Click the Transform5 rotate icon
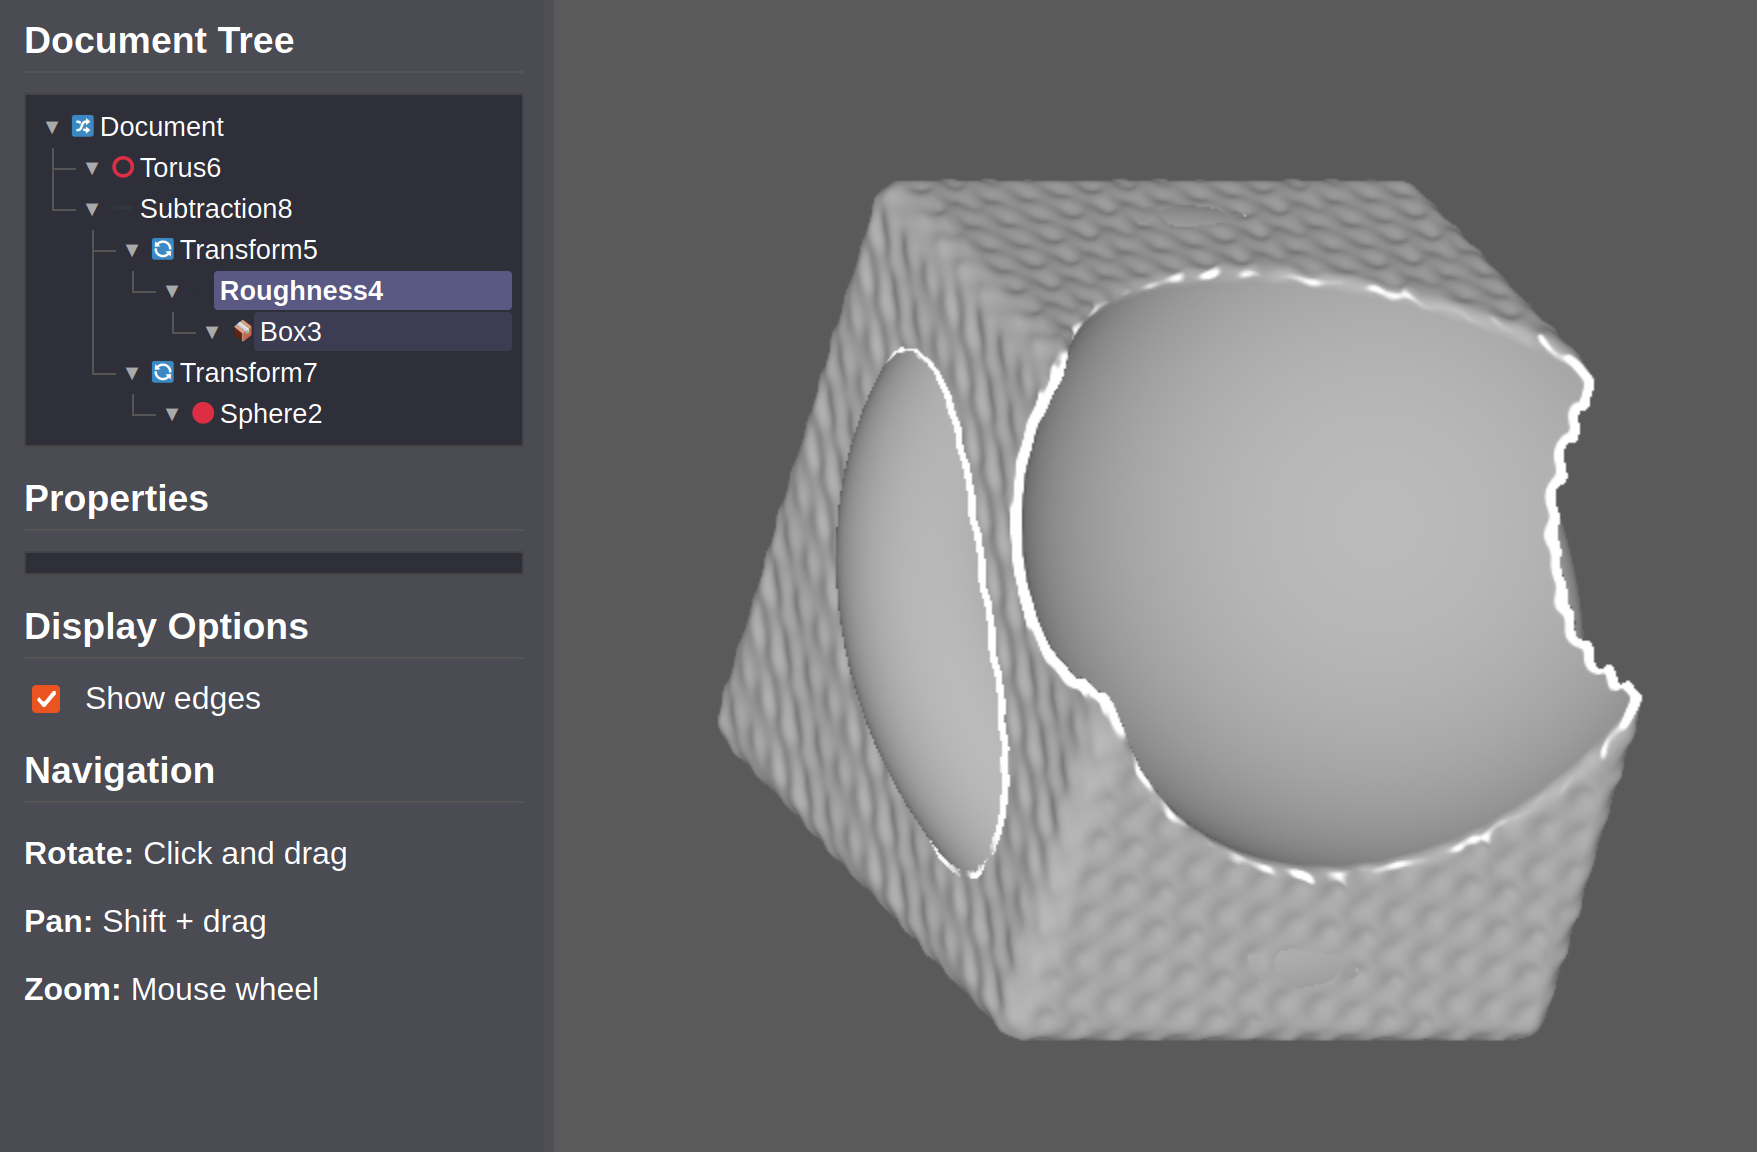 [x=162, y=249]
